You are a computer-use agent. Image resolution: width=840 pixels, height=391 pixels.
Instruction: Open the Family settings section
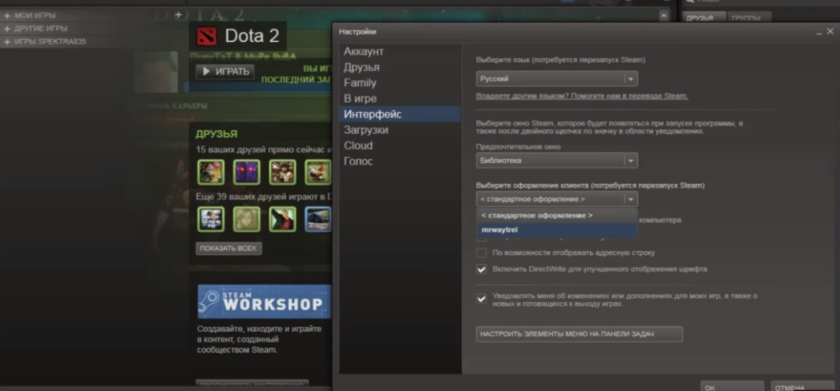tap(400, 83)
